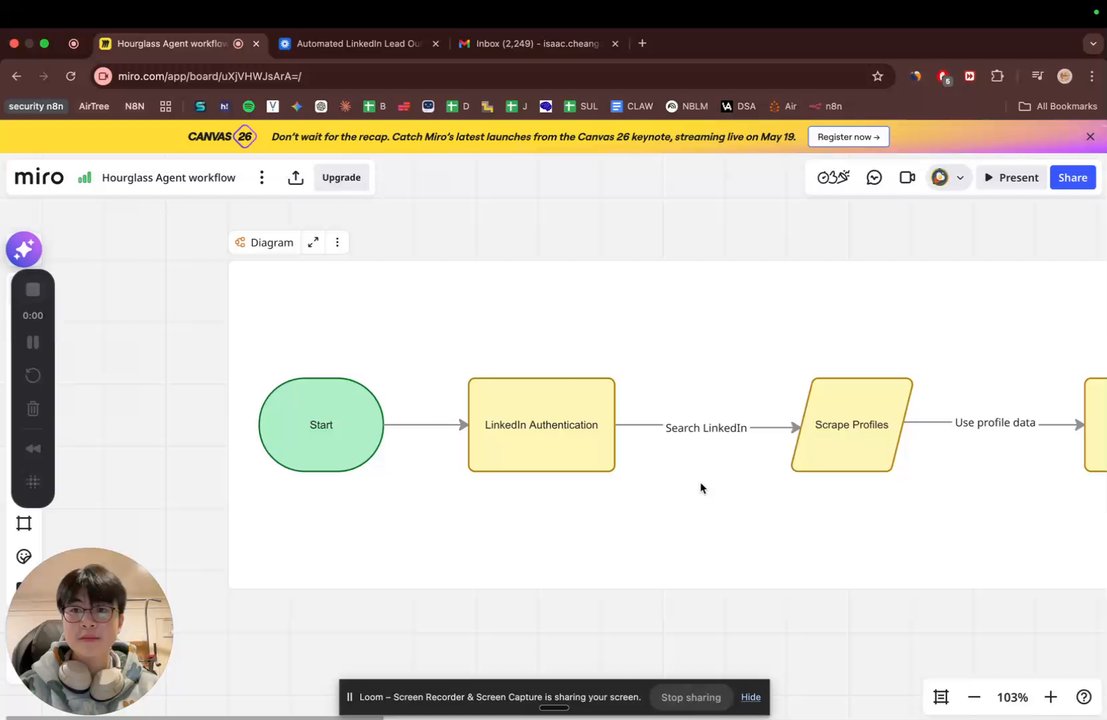Open board options three-dot menu

coord(262,177)
